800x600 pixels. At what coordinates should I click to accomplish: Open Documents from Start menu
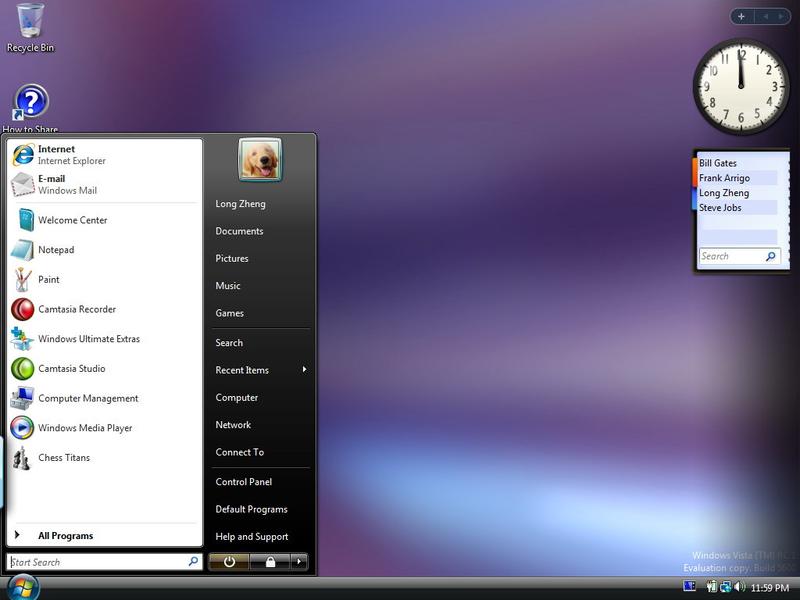click(x=239, y=231)
